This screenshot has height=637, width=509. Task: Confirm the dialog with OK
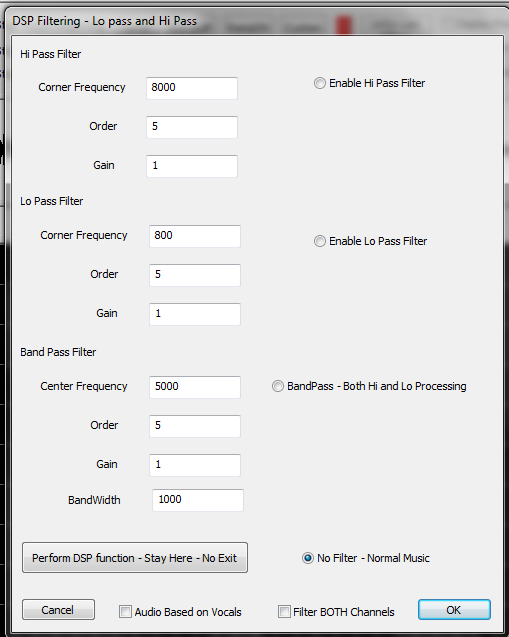tap(454, 610)
